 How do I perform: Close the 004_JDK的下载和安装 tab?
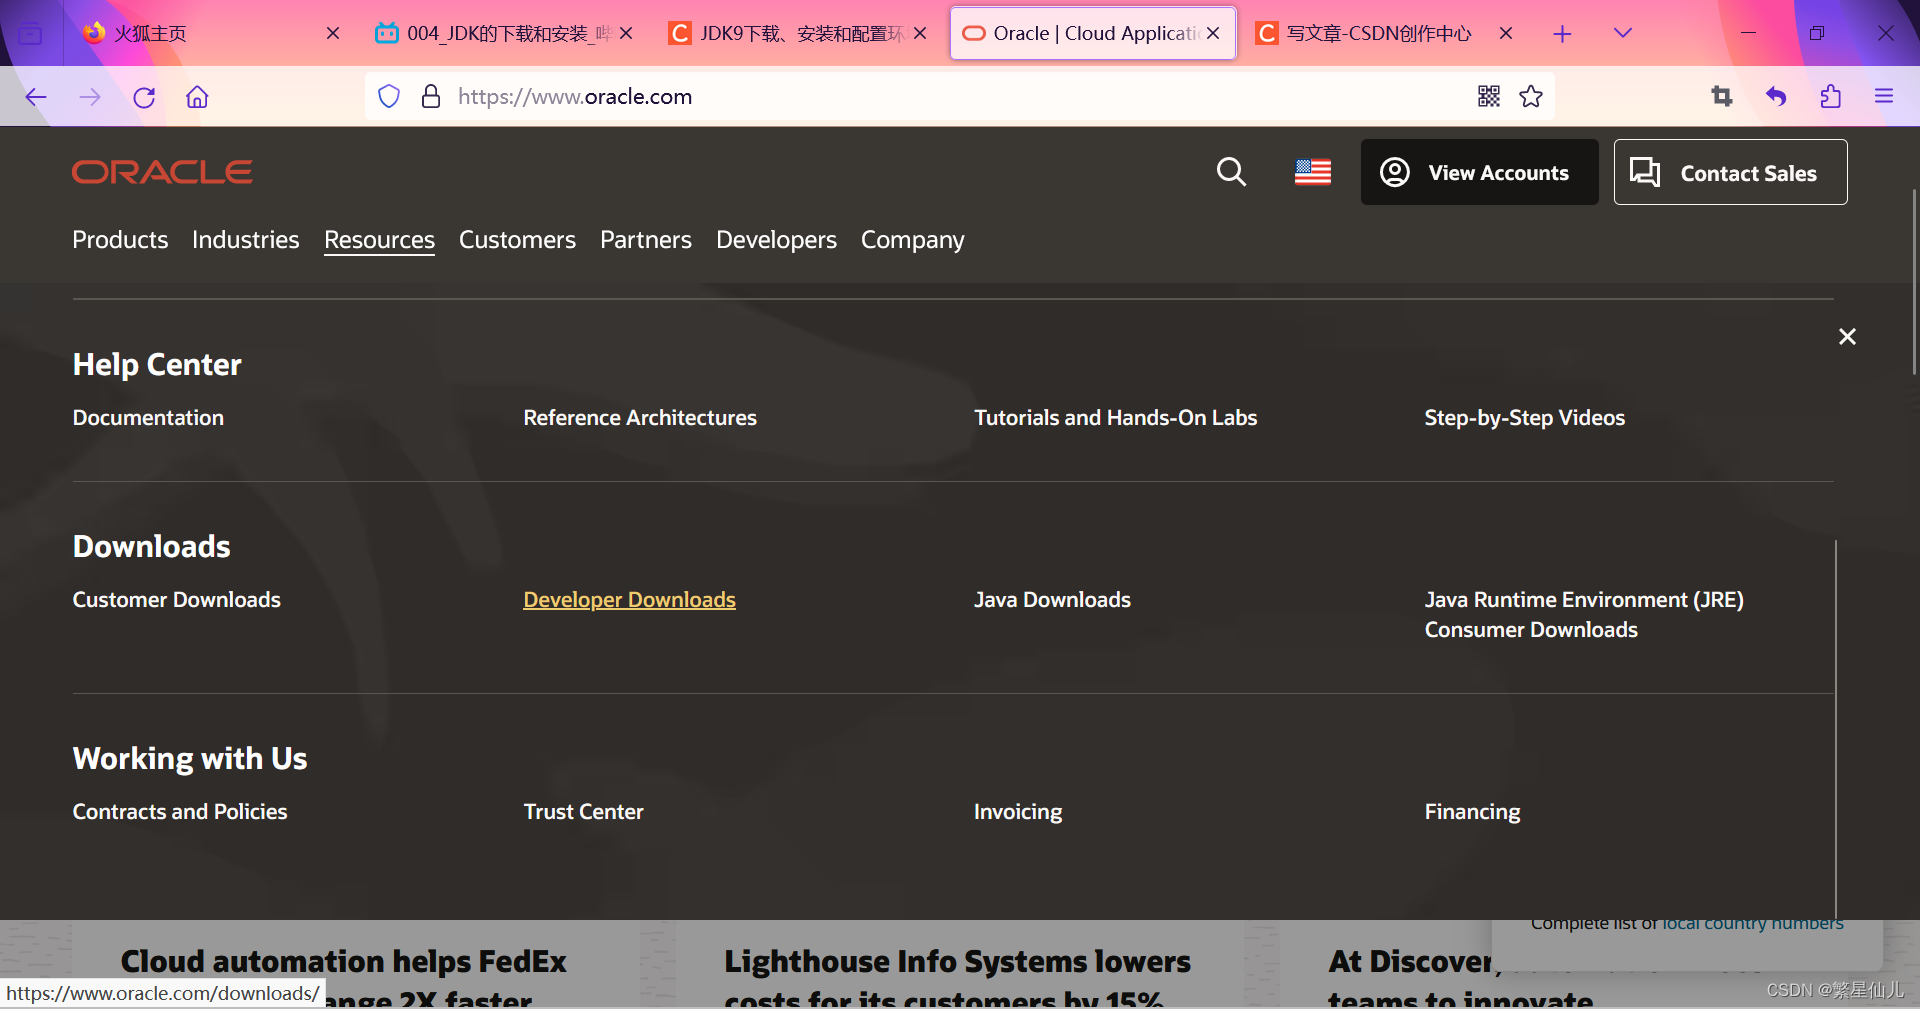(x=626, y=33)
